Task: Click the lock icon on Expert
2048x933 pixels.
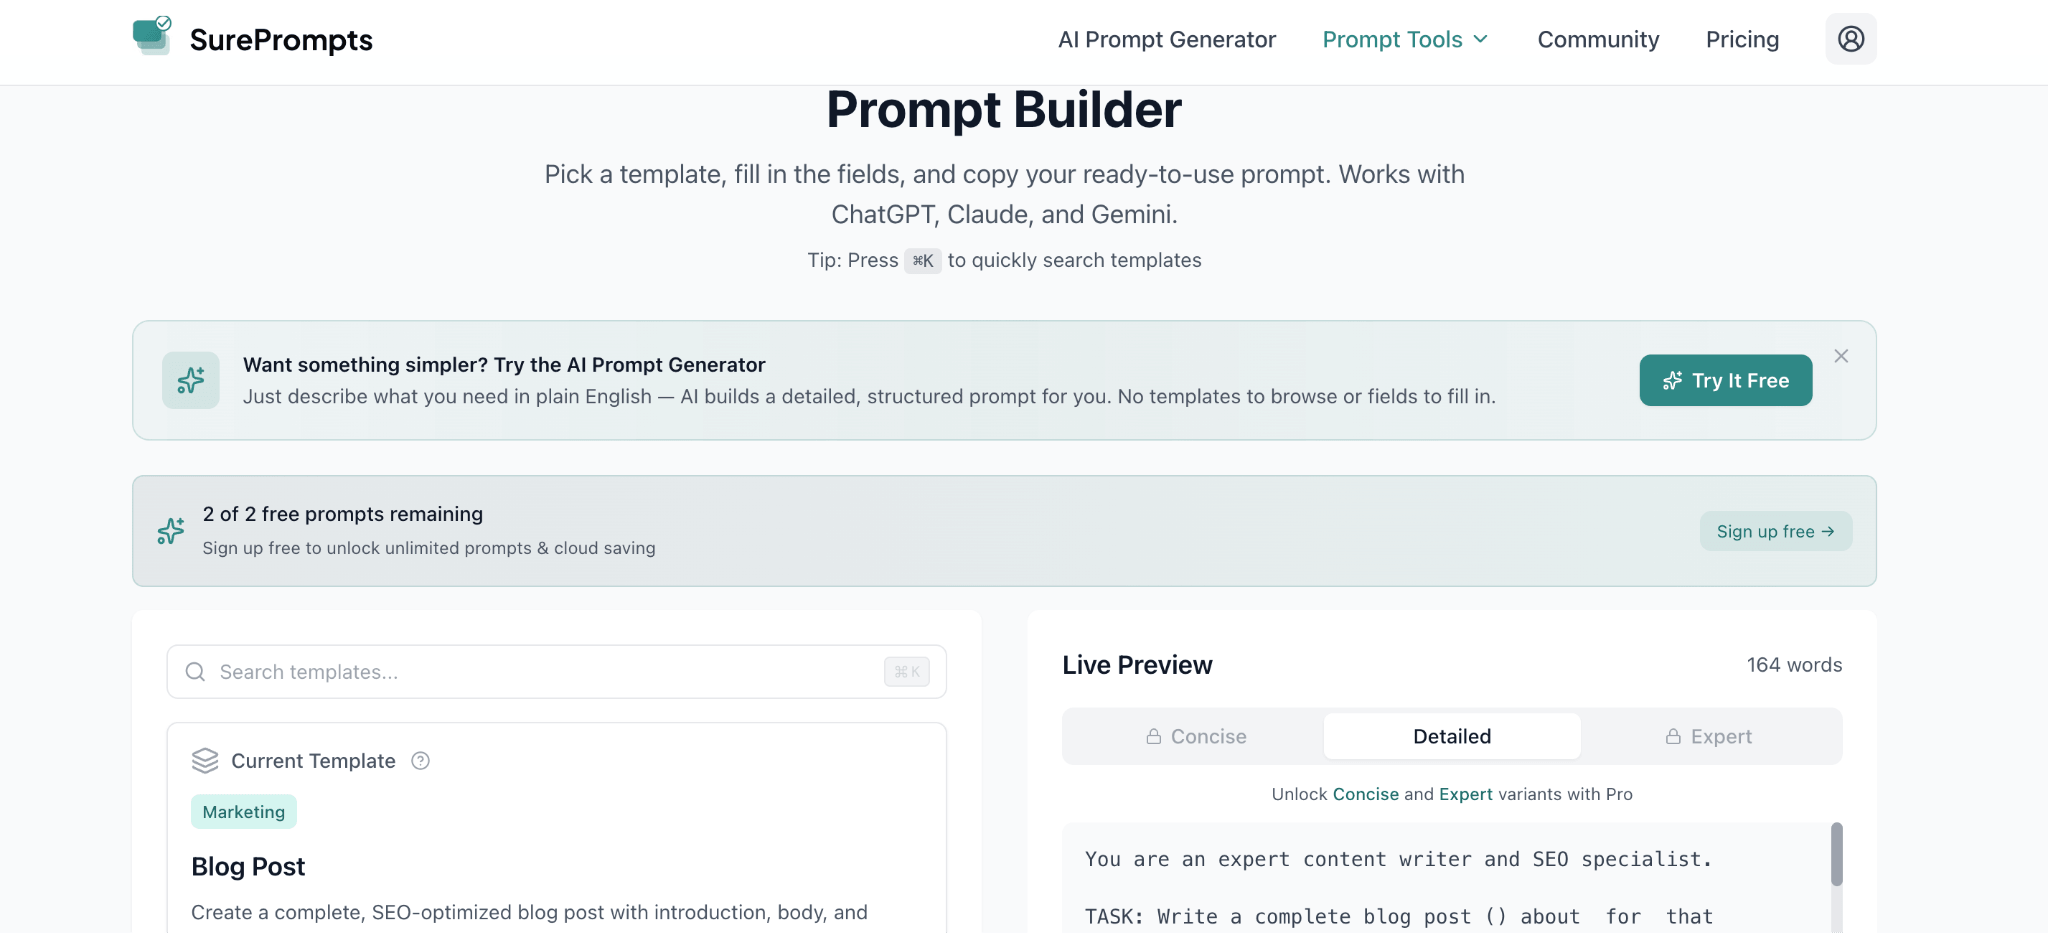Action: coord(1673,737)
